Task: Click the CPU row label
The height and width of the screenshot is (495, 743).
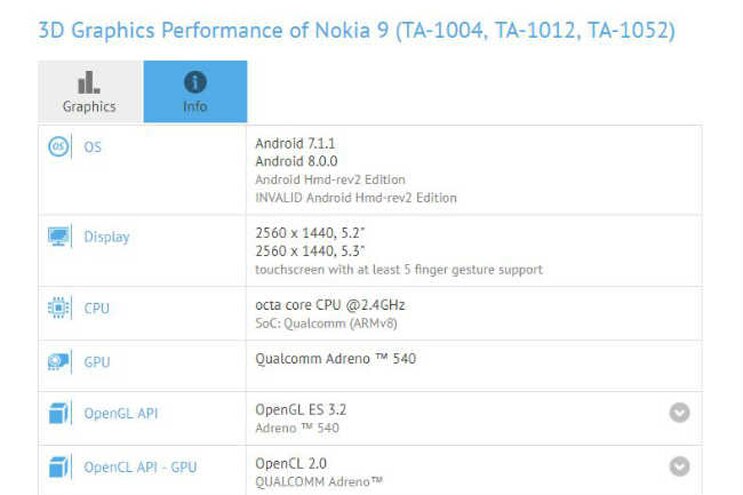Action: point(97,308)
